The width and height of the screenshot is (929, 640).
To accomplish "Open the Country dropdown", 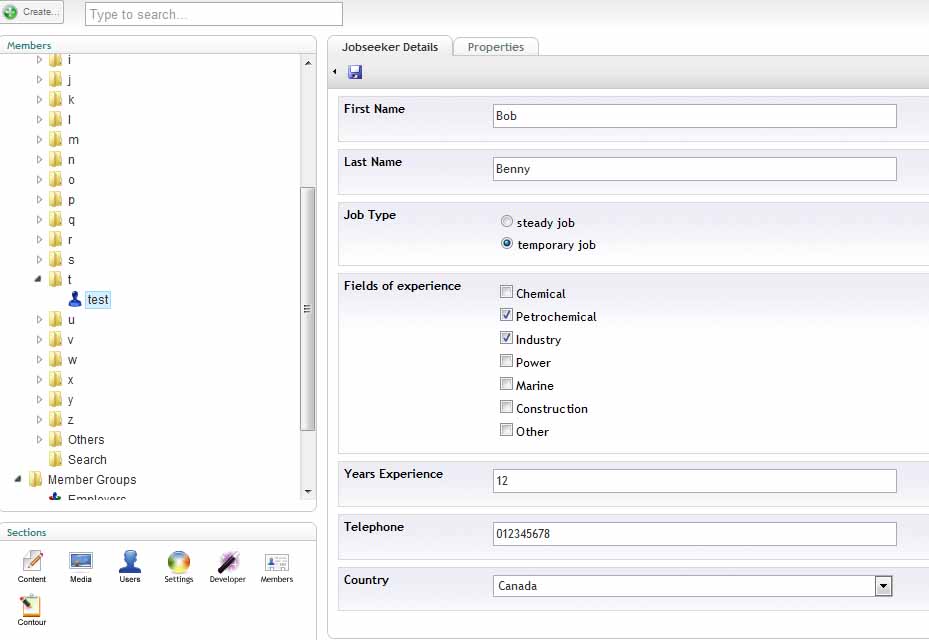I will (883, 586).
